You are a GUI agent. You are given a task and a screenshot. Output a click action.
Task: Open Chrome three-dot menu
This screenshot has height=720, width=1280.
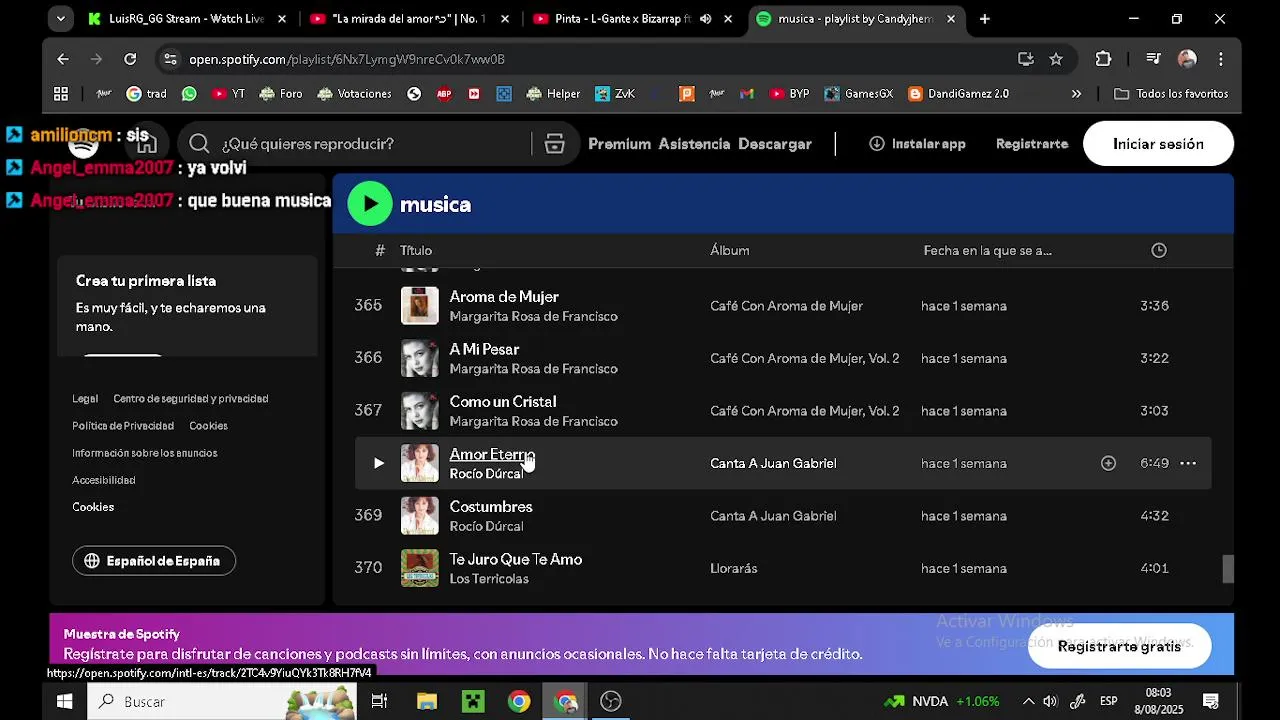(x=1221, y=59)
